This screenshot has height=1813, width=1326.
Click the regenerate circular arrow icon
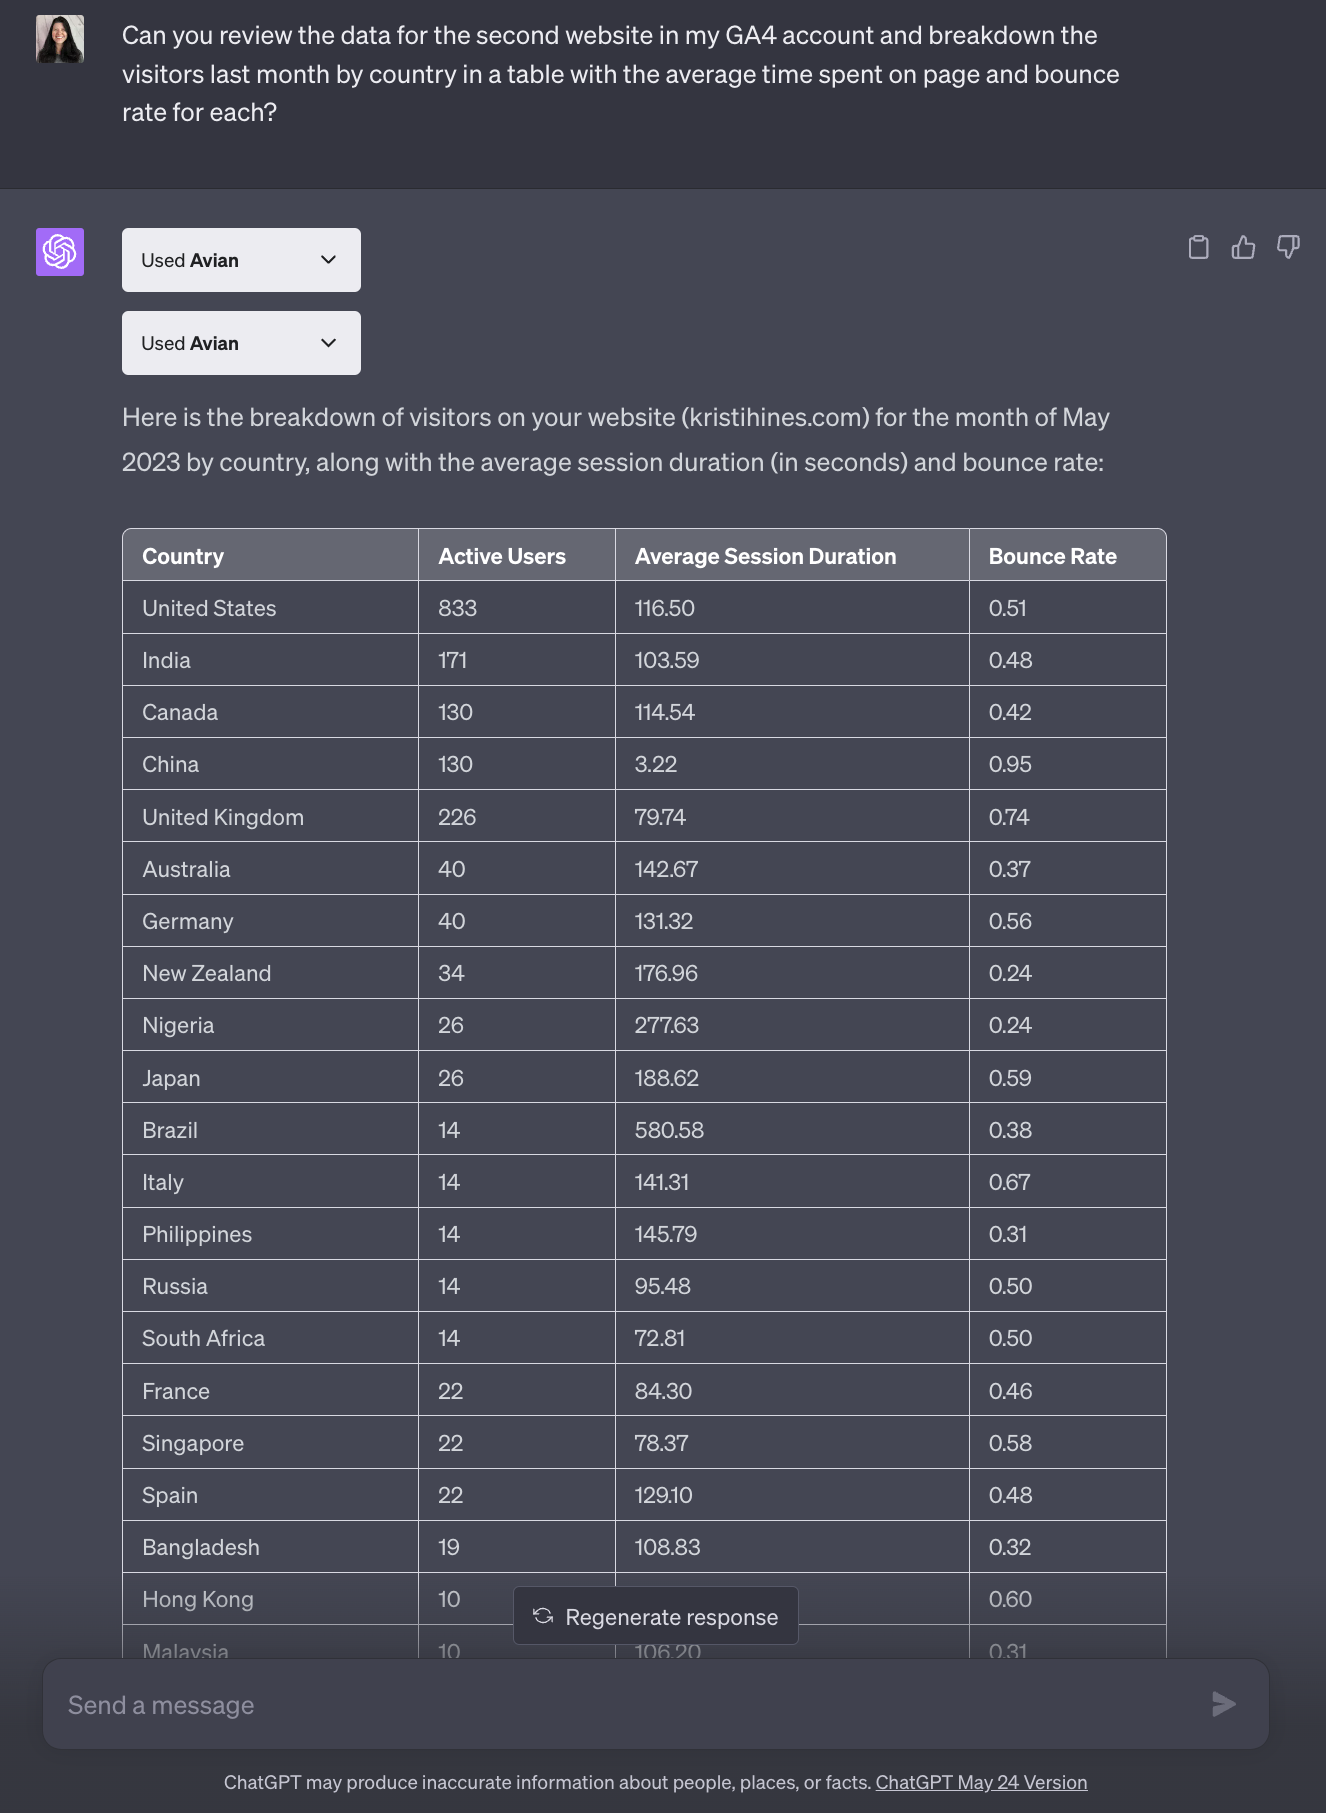tap(543, 1616)
